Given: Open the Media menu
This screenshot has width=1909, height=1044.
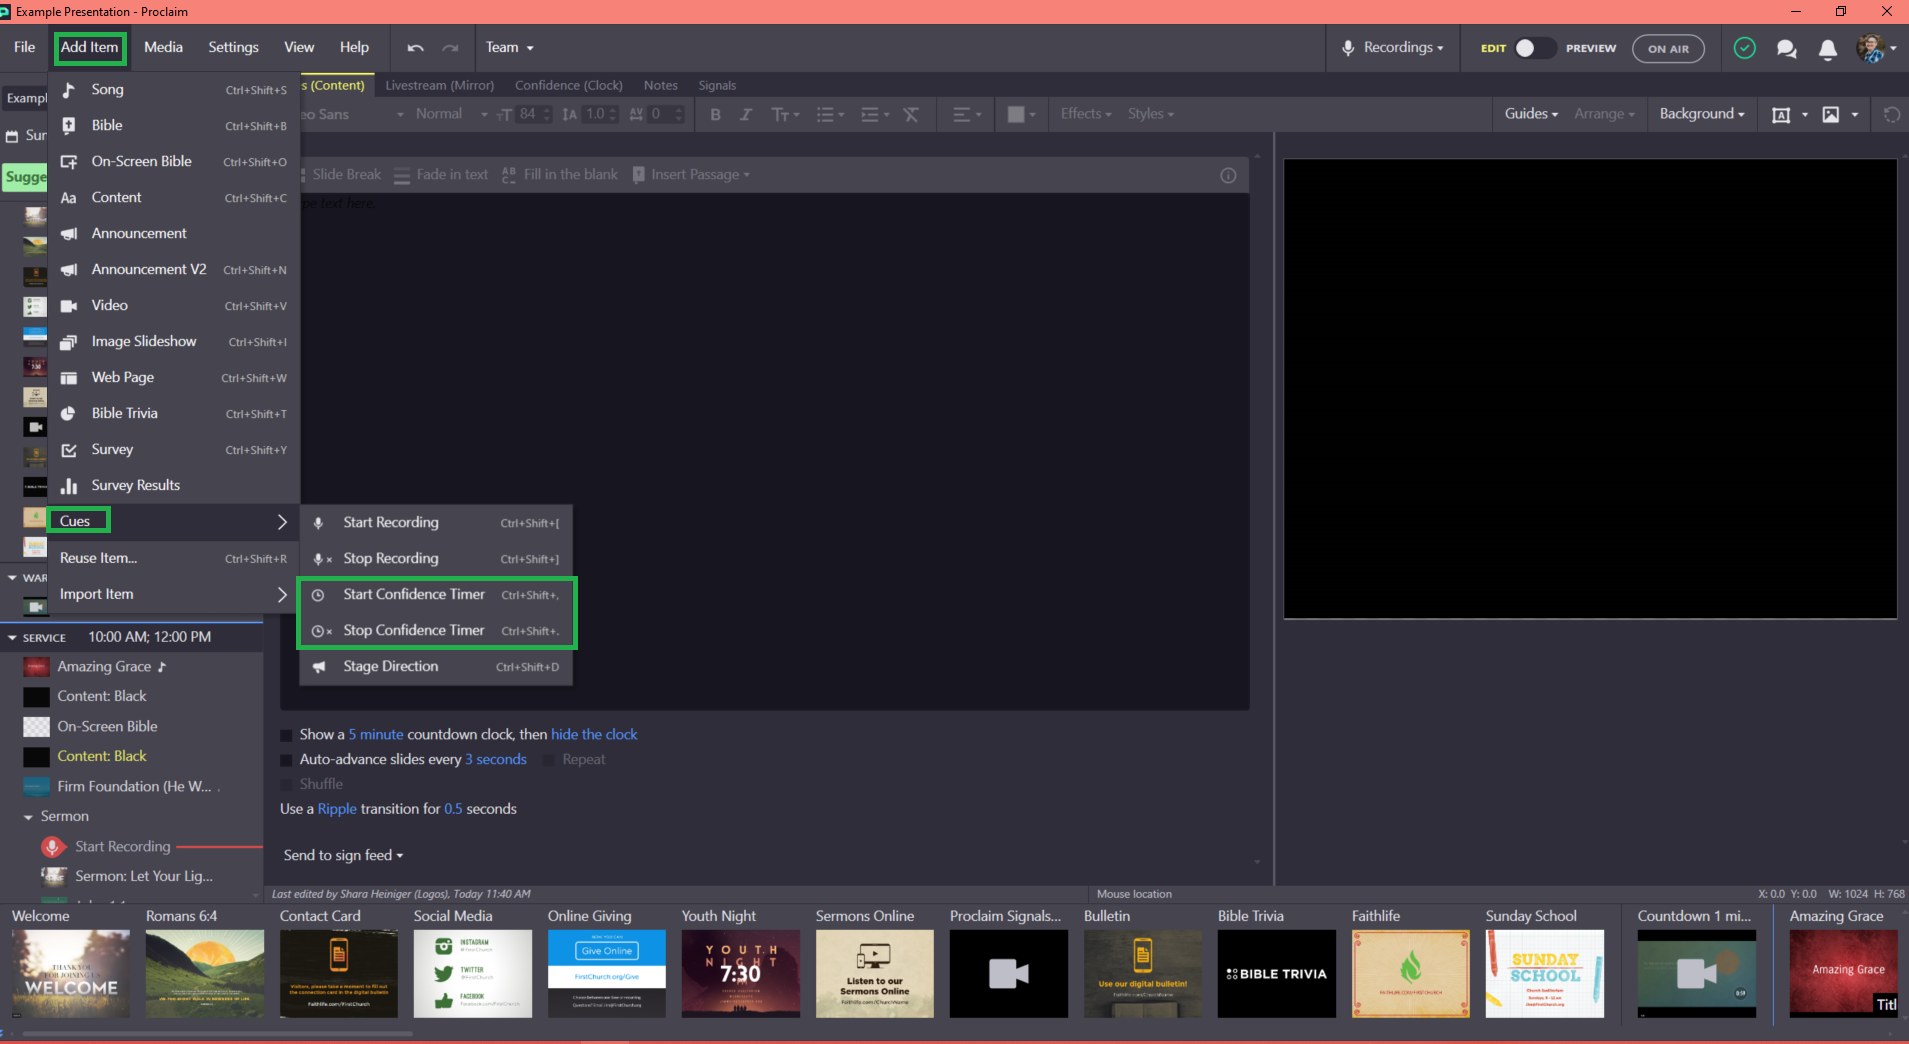Looking at the screenshot, I should [x=163, y=47].
